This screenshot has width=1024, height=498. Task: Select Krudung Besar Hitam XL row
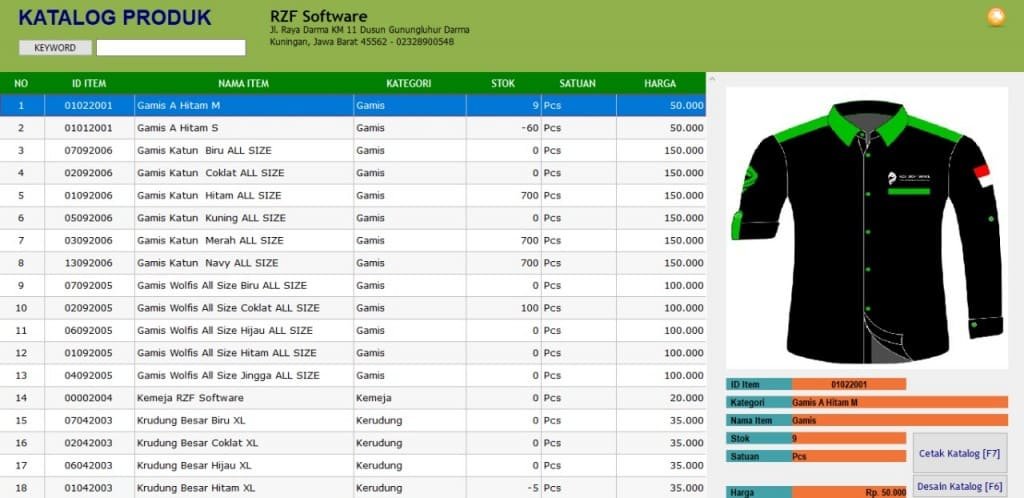(353, 488)
